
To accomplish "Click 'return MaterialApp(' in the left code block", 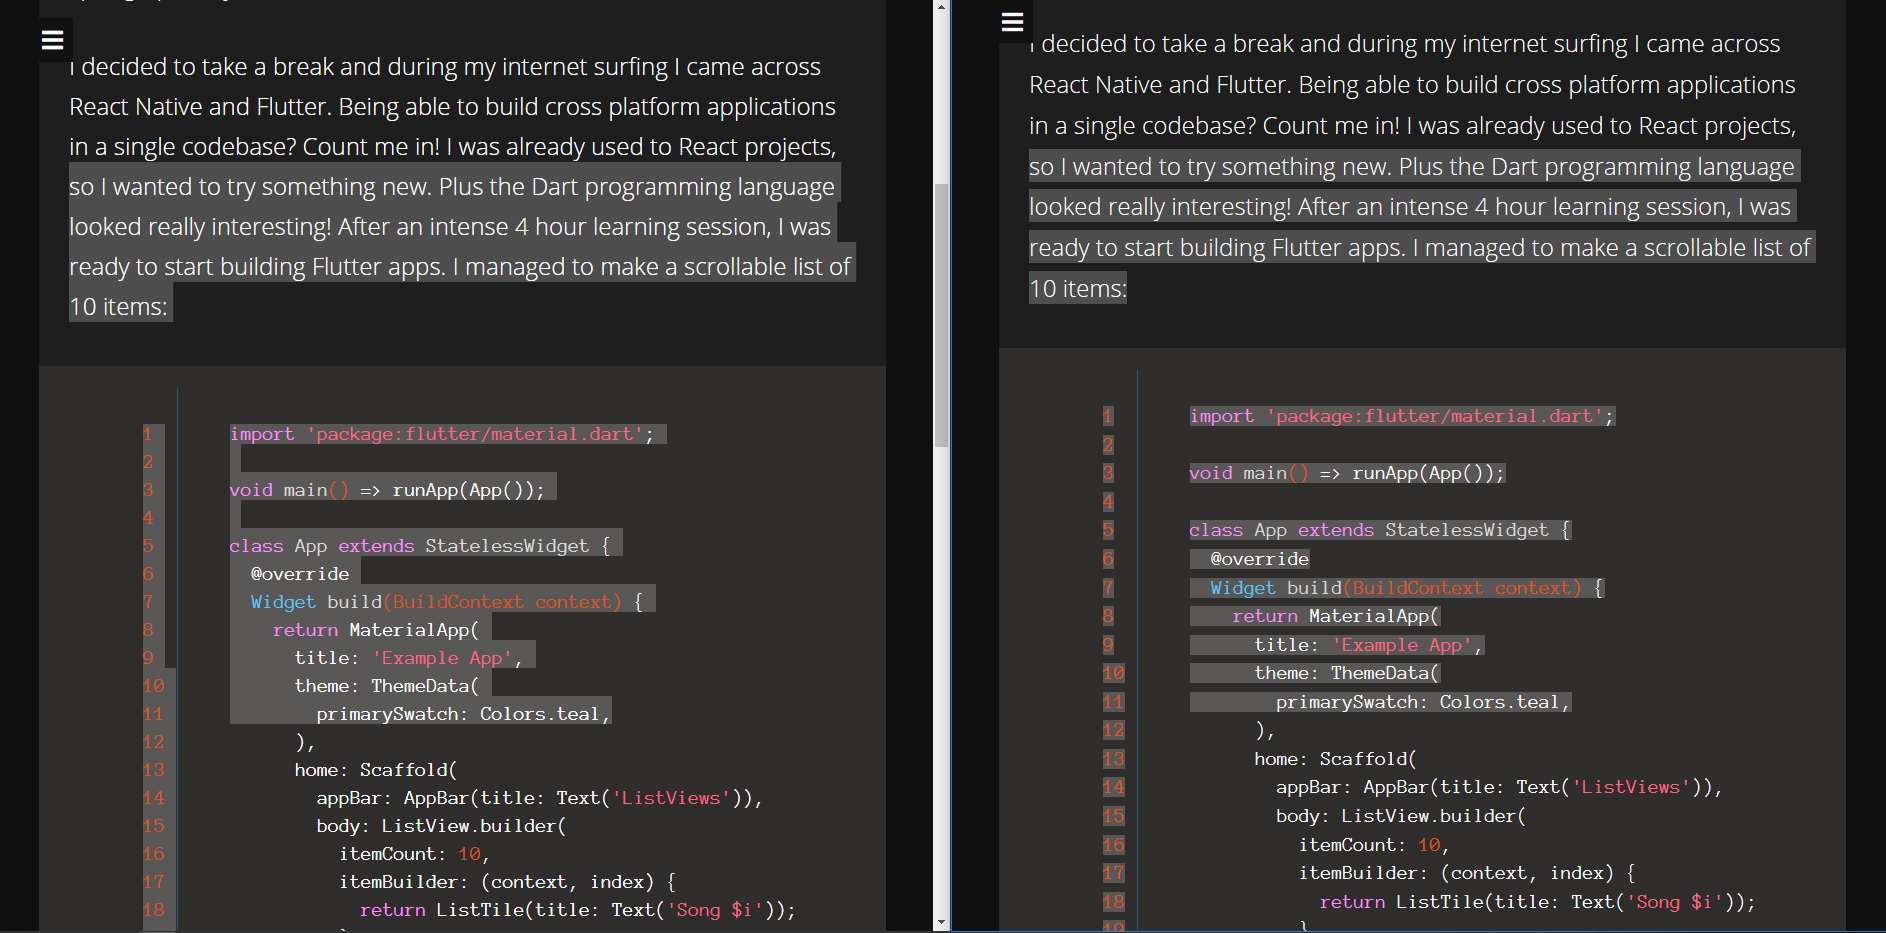I will point(376,630).
